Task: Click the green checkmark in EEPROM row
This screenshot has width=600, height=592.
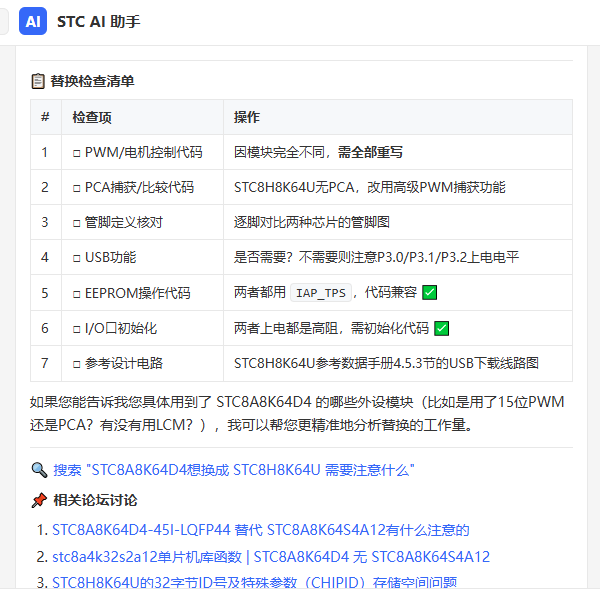Action: pos(429,293)
